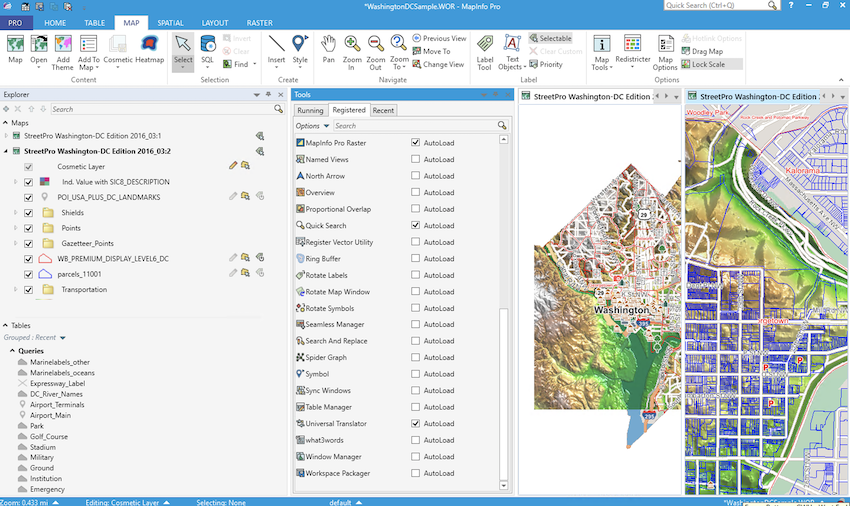
Task: Enable AutoLoad for Window Manager
Action: point(415,456)
